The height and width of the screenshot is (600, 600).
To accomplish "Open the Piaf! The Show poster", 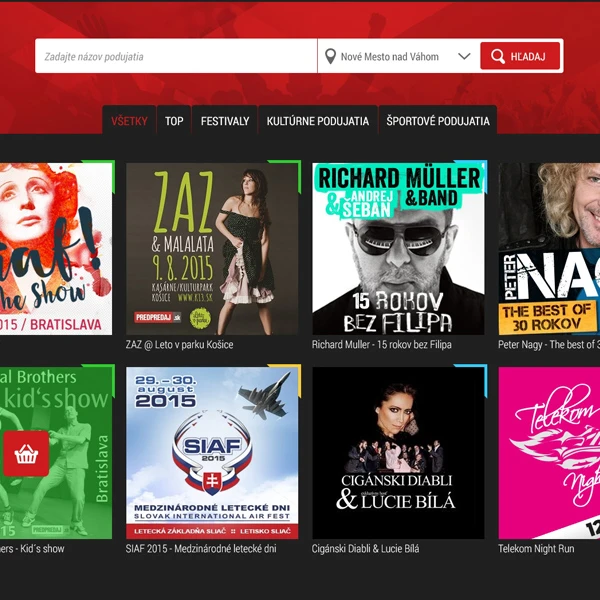I will point(56,249).
